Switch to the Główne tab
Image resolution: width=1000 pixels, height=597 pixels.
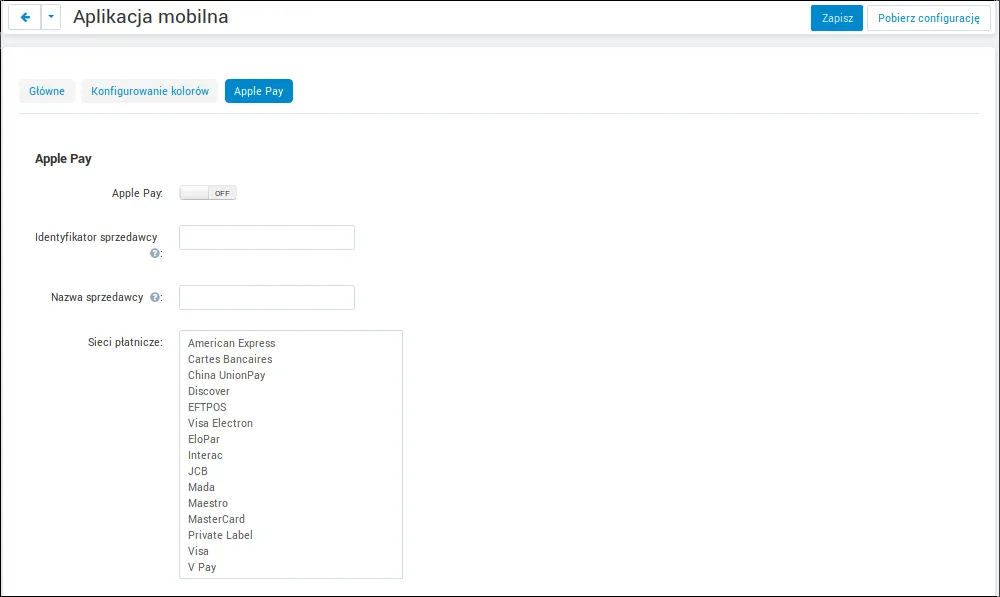(x=47, y=91)
